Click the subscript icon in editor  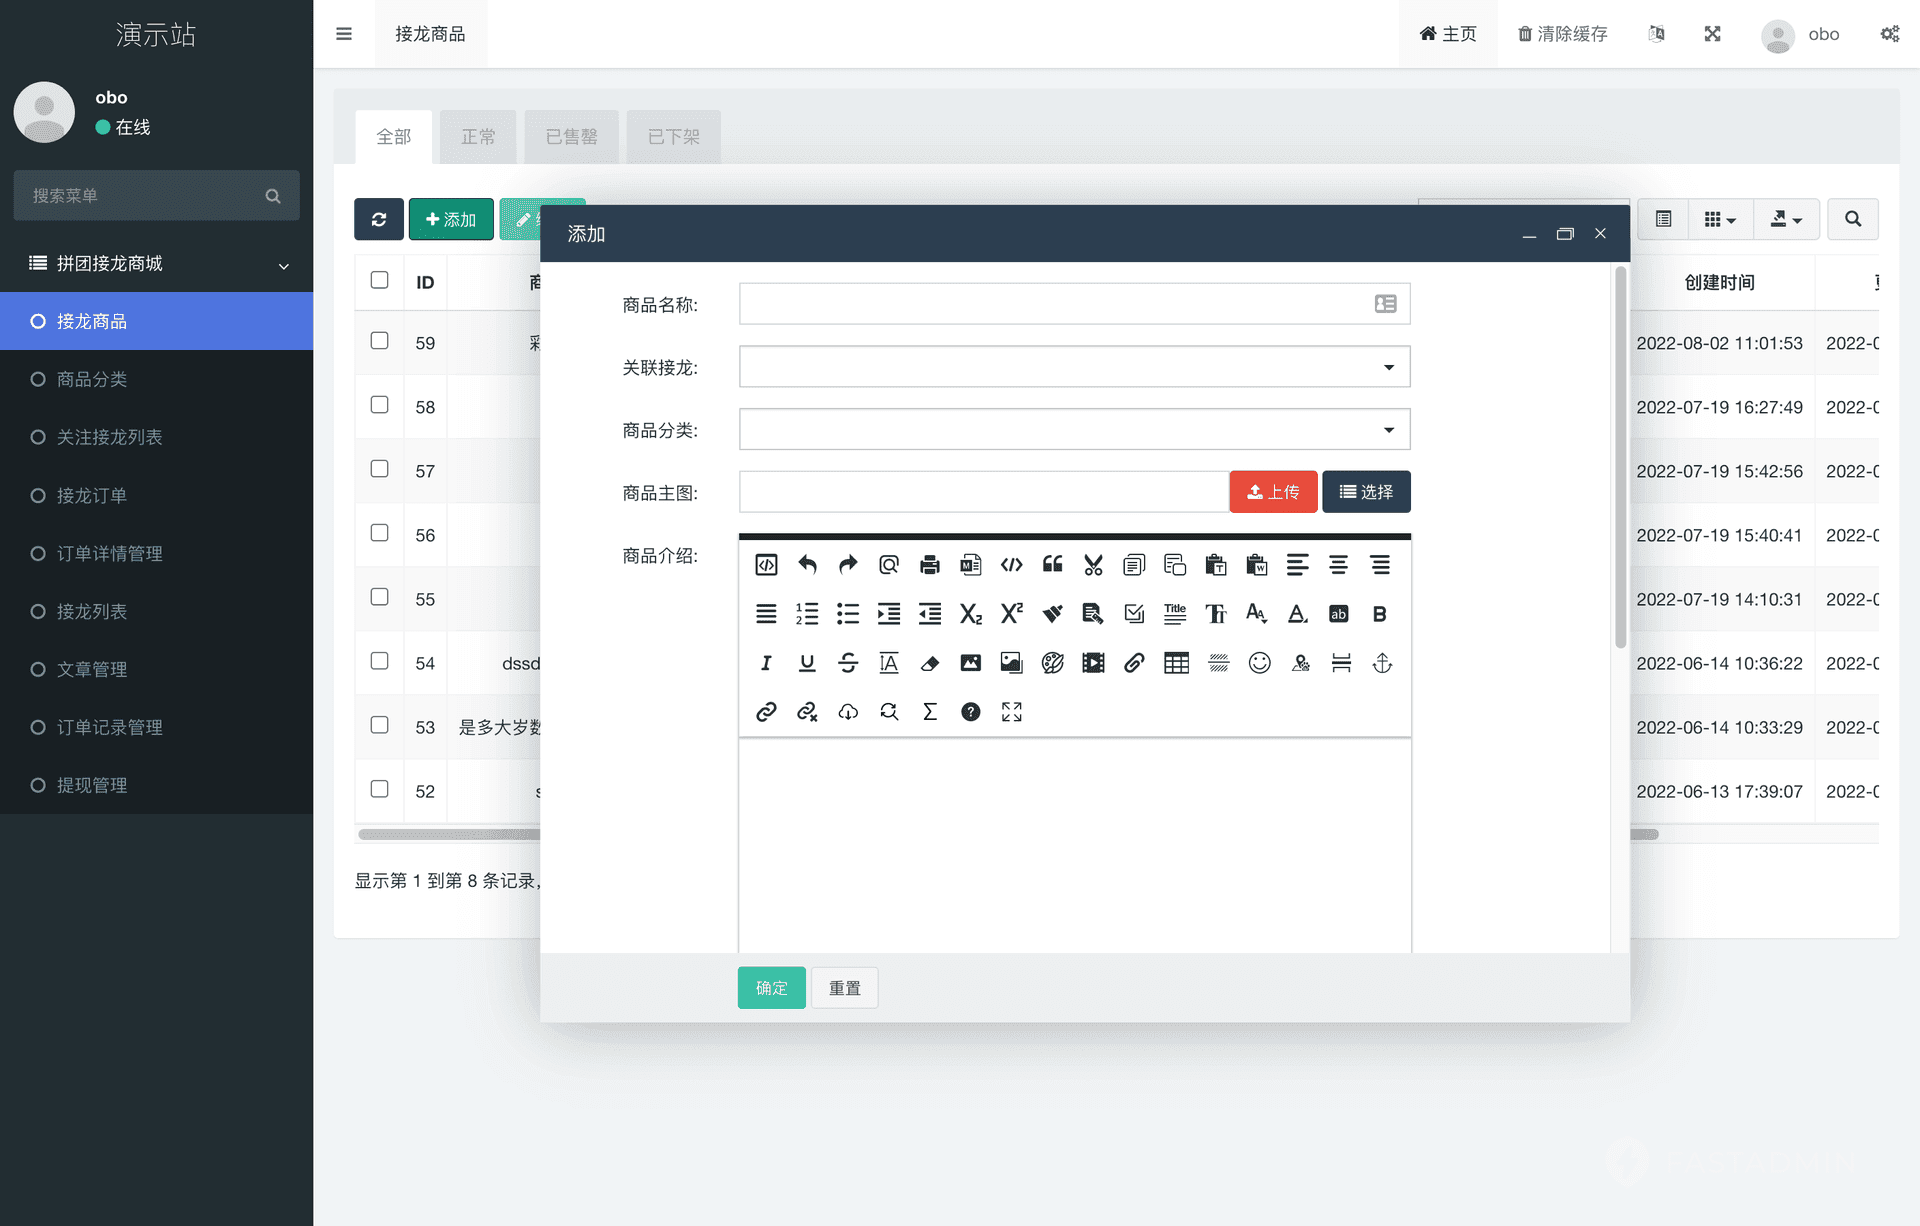(970, 614)
